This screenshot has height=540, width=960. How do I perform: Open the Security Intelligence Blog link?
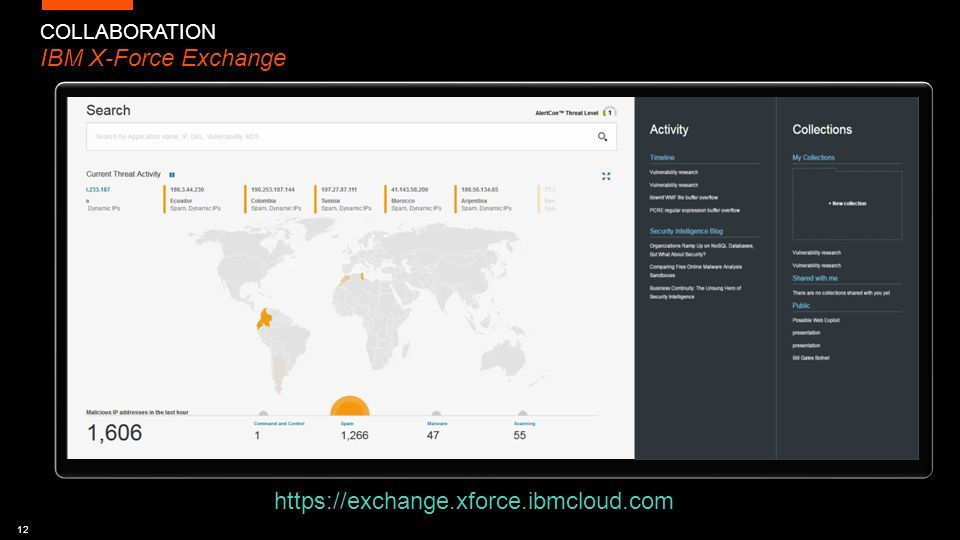pyautogui.click(x=686, y=231)
